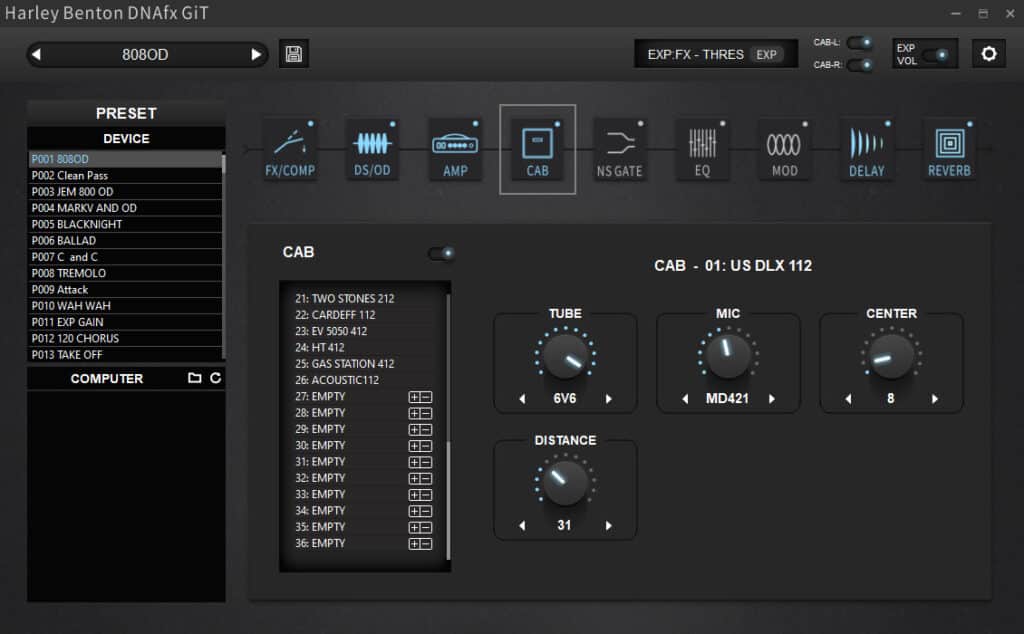Click the DISTANCE knob
This screenshot has height=634, width=1024.
pos(565,483)
